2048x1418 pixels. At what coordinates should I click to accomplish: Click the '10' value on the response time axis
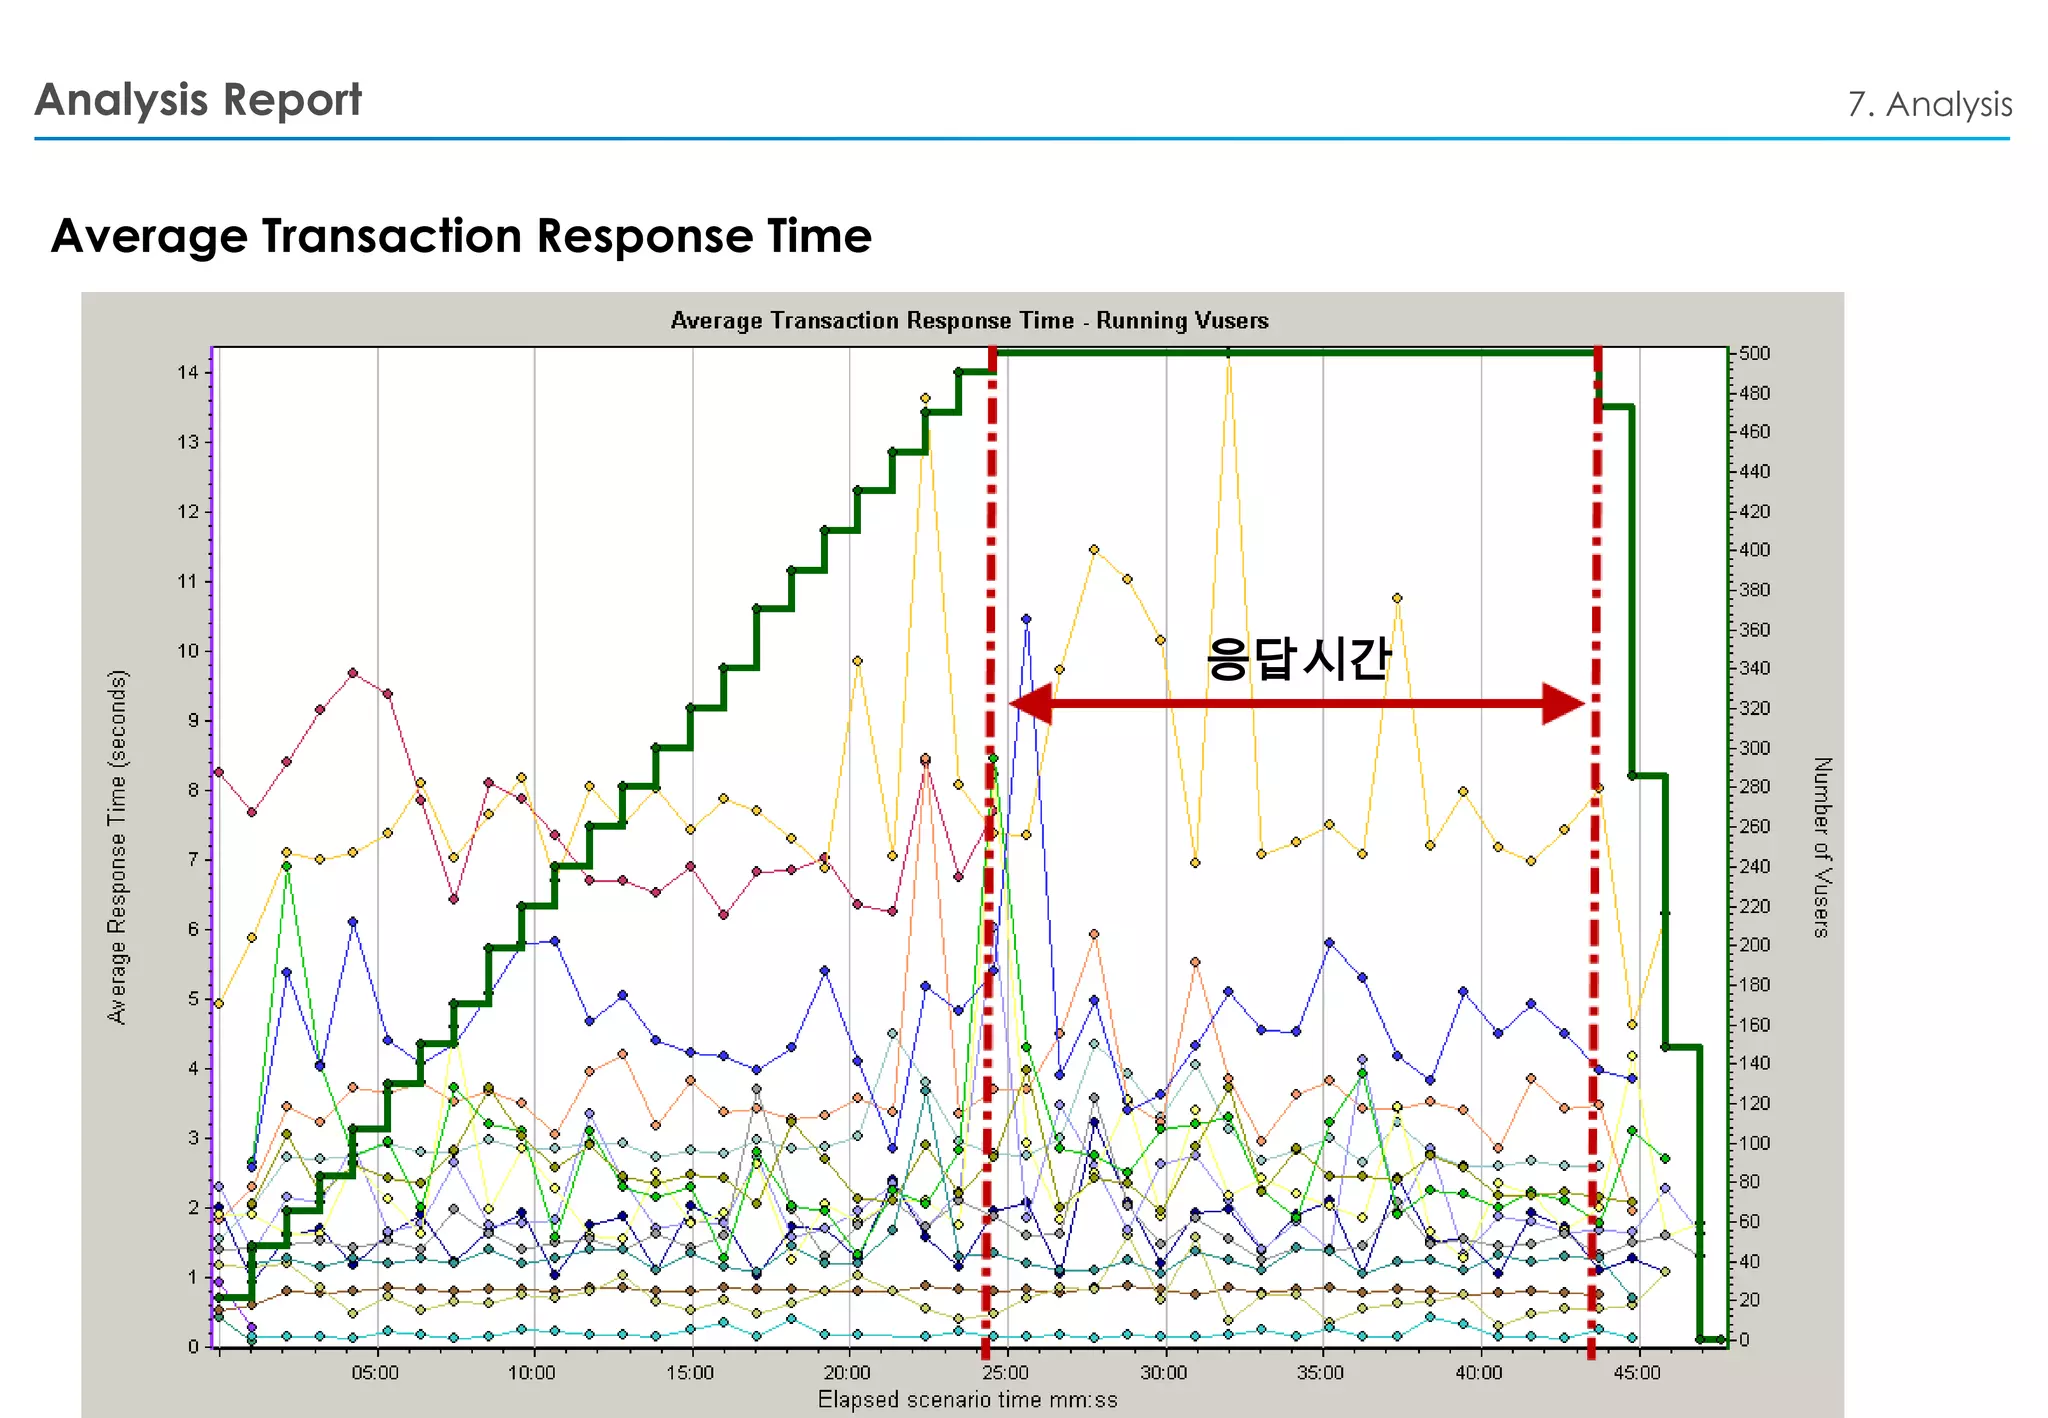point(188,651)
